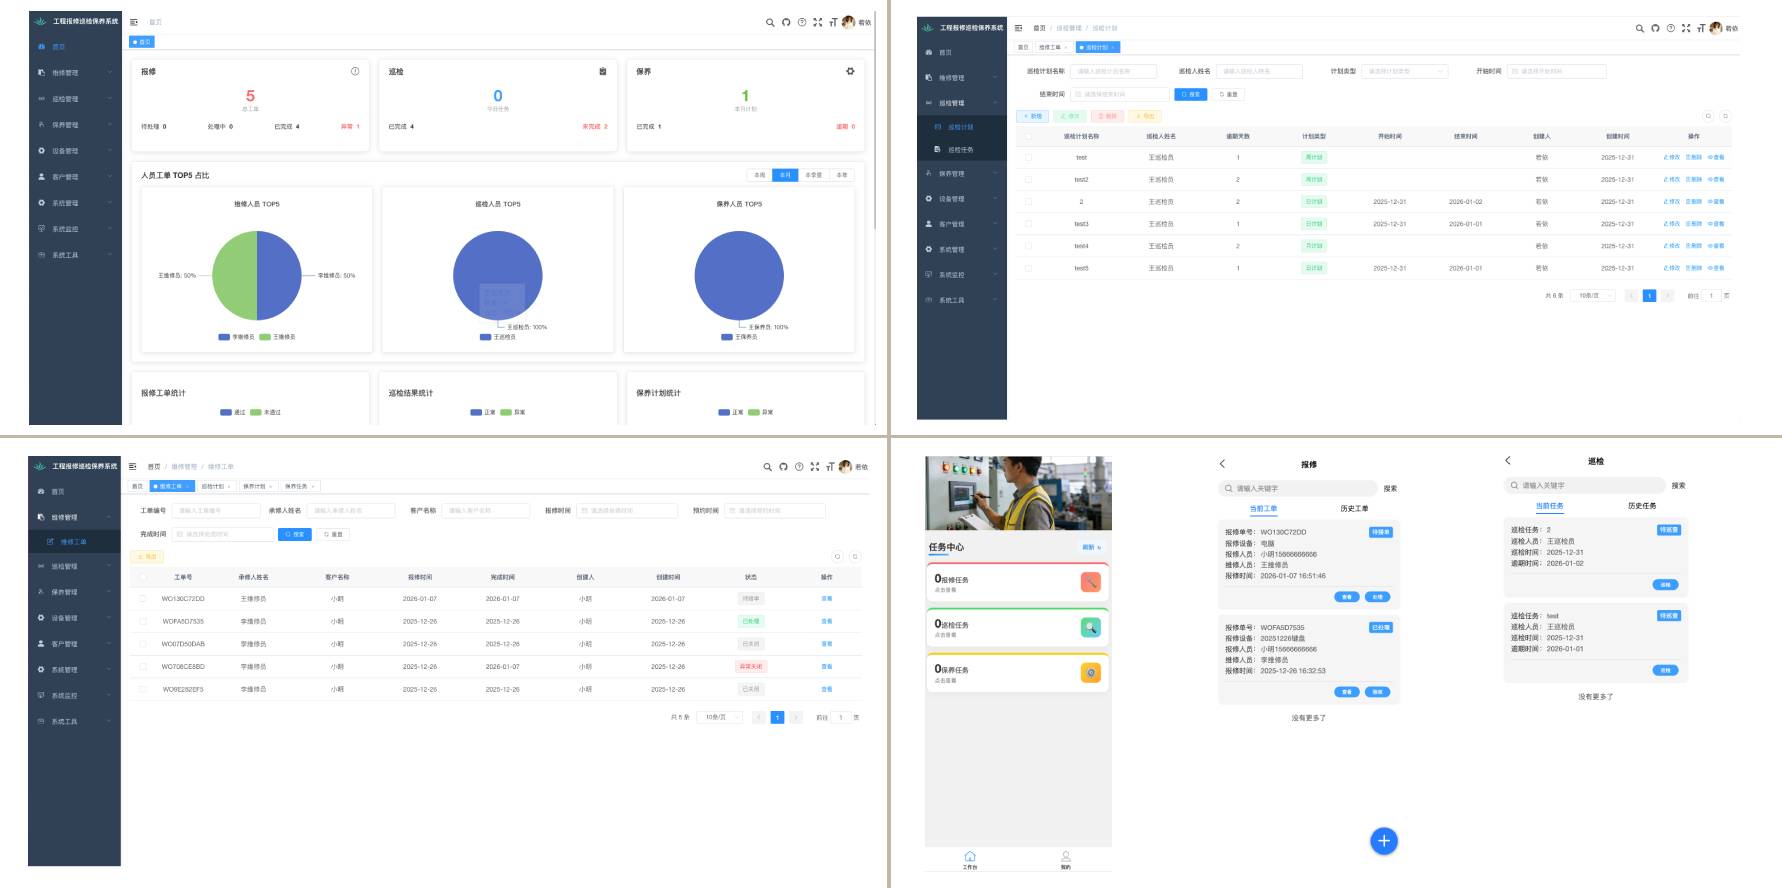This screenshot has width=1782, height=888.
Task: Tap back arrow on mobile 巡检 screen
Action: pyautogui.click(x=1508, y=460)
